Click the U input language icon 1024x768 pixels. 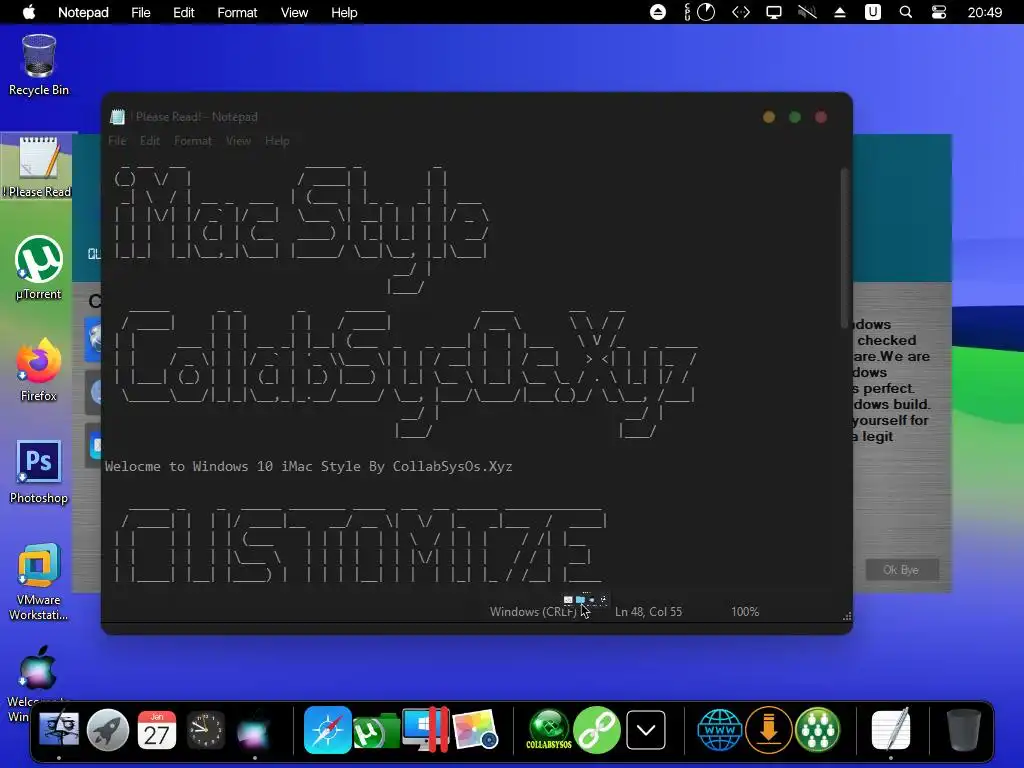pos(872,12)
